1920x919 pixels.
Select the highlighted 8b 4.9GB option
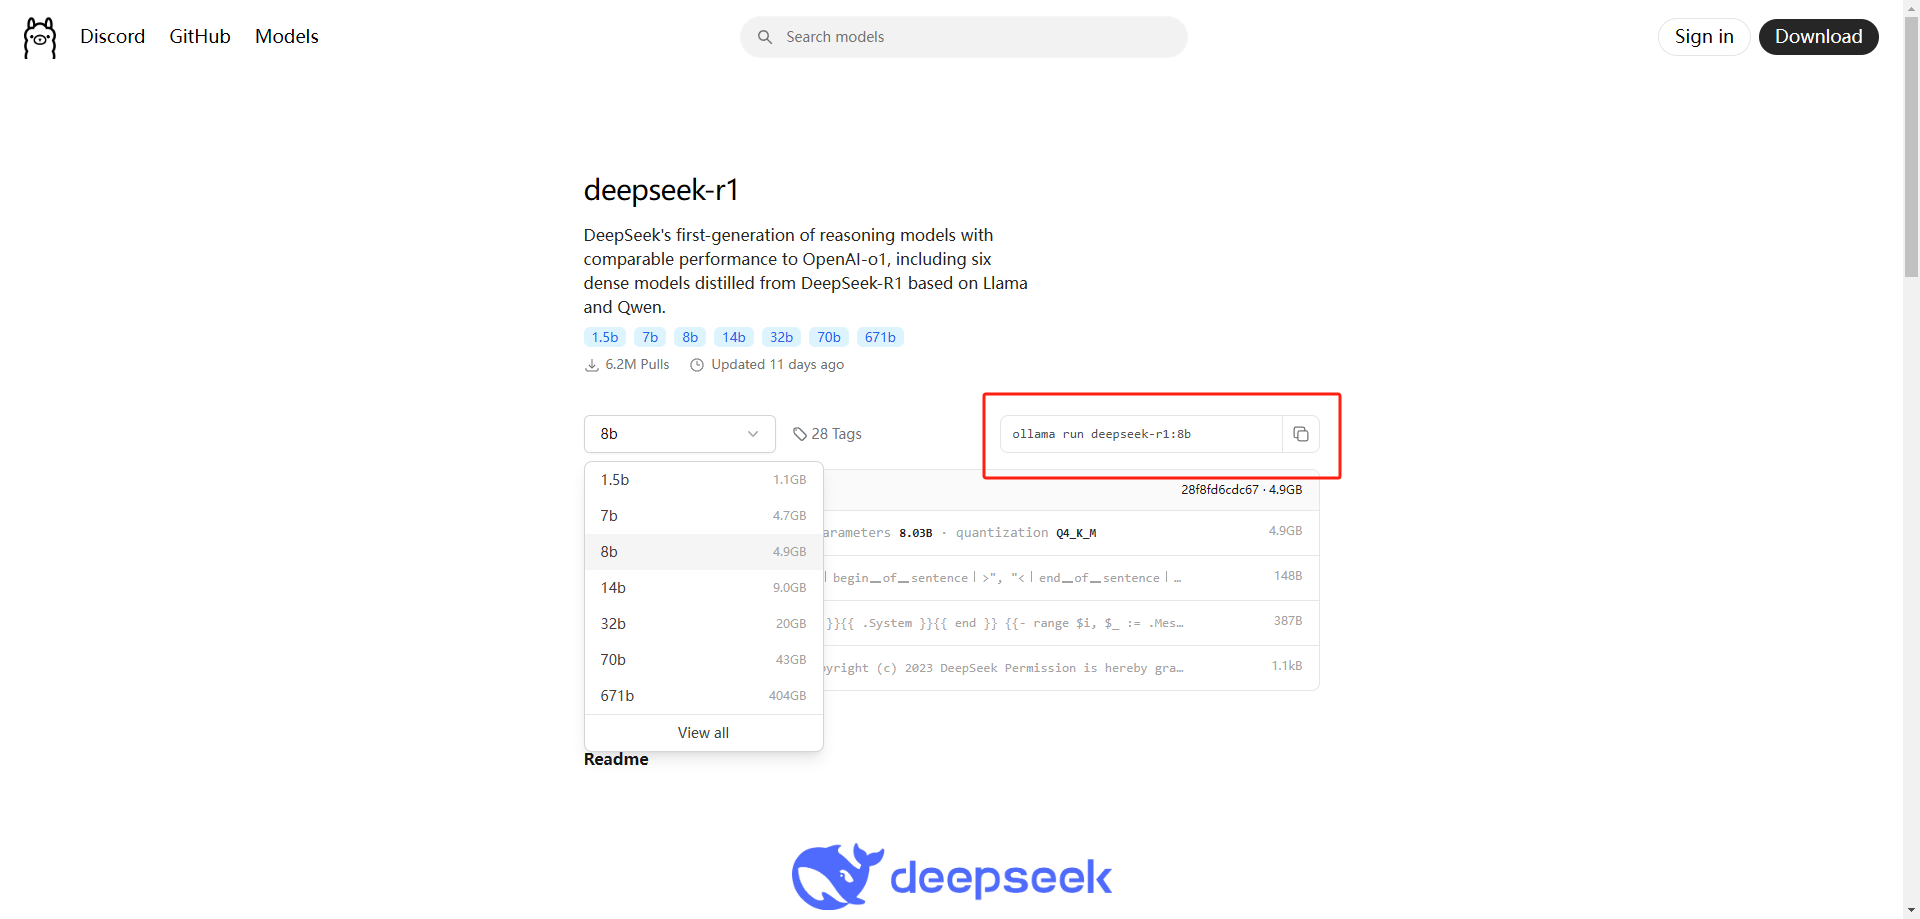[703, 552]
